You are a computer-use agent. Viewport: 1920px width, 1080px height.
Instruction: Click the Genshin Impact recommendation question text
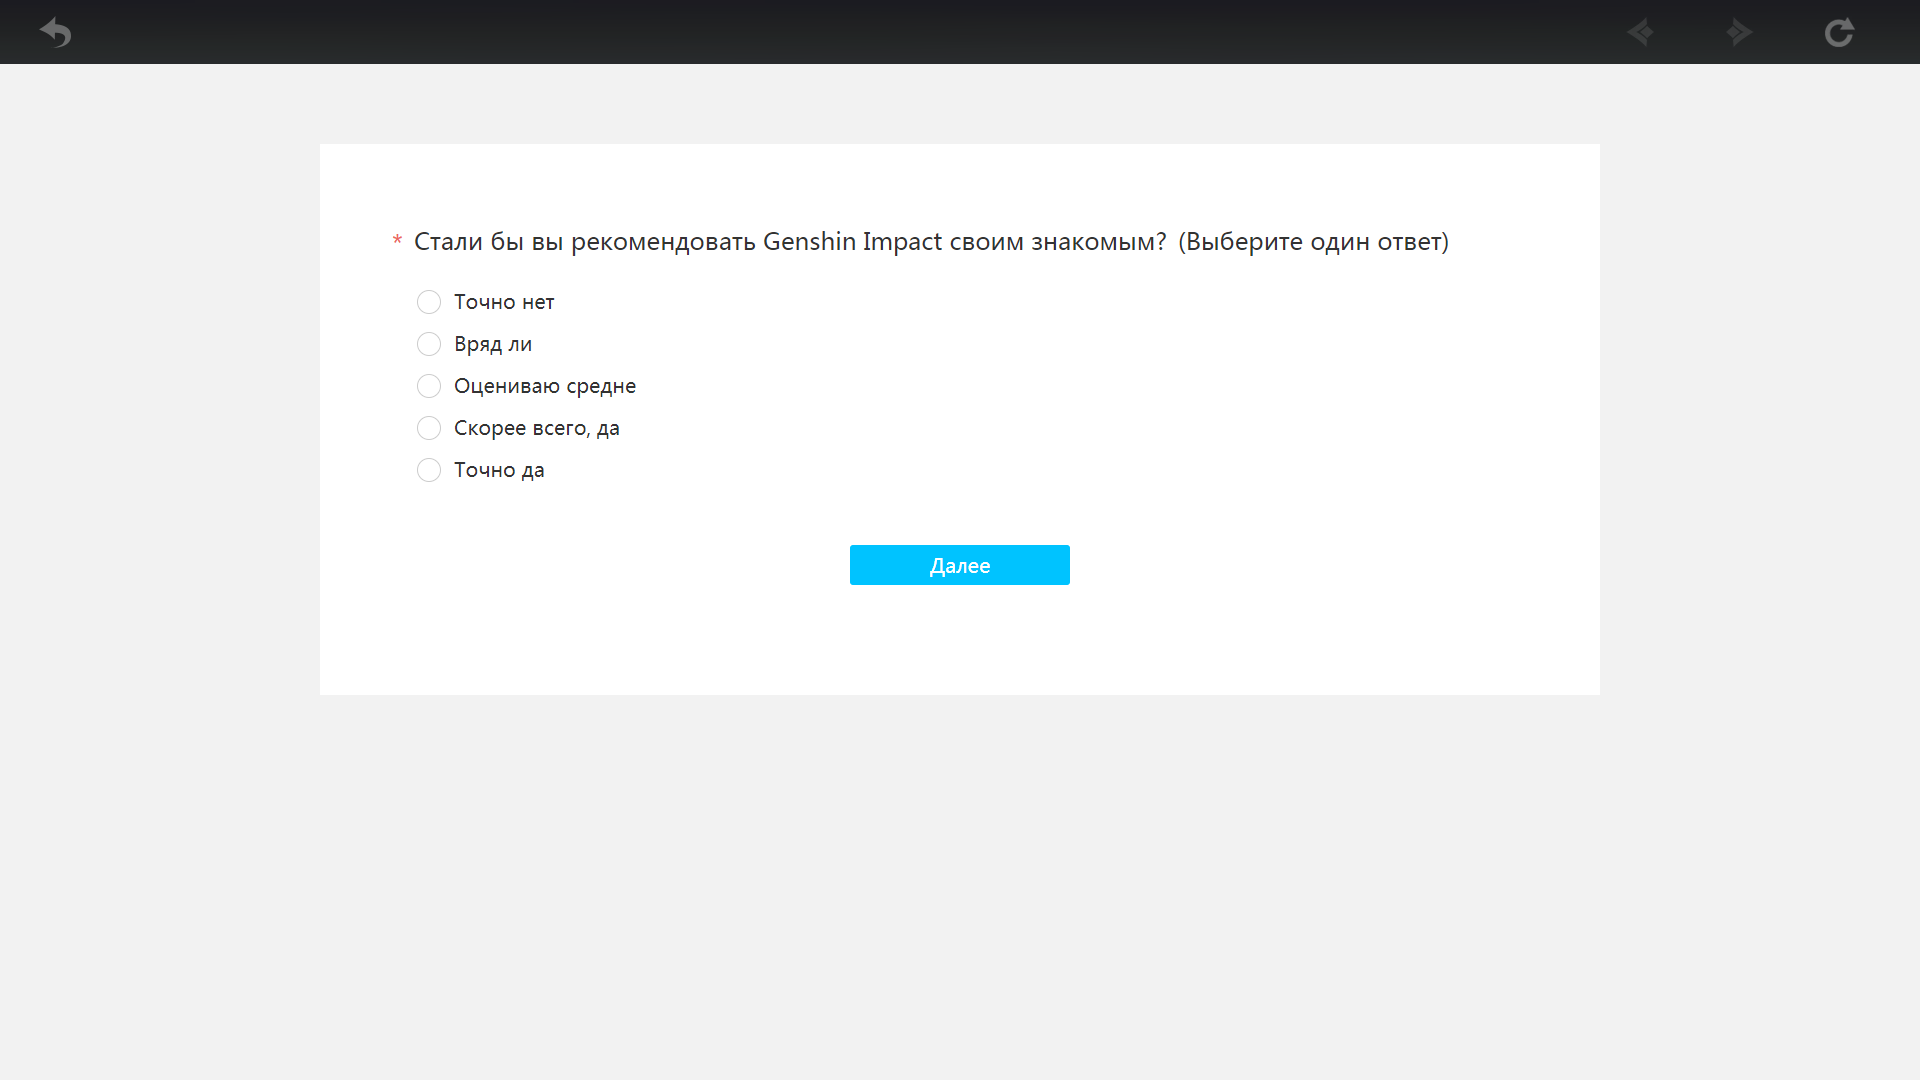pyautogui.click(x=790, y=242)
